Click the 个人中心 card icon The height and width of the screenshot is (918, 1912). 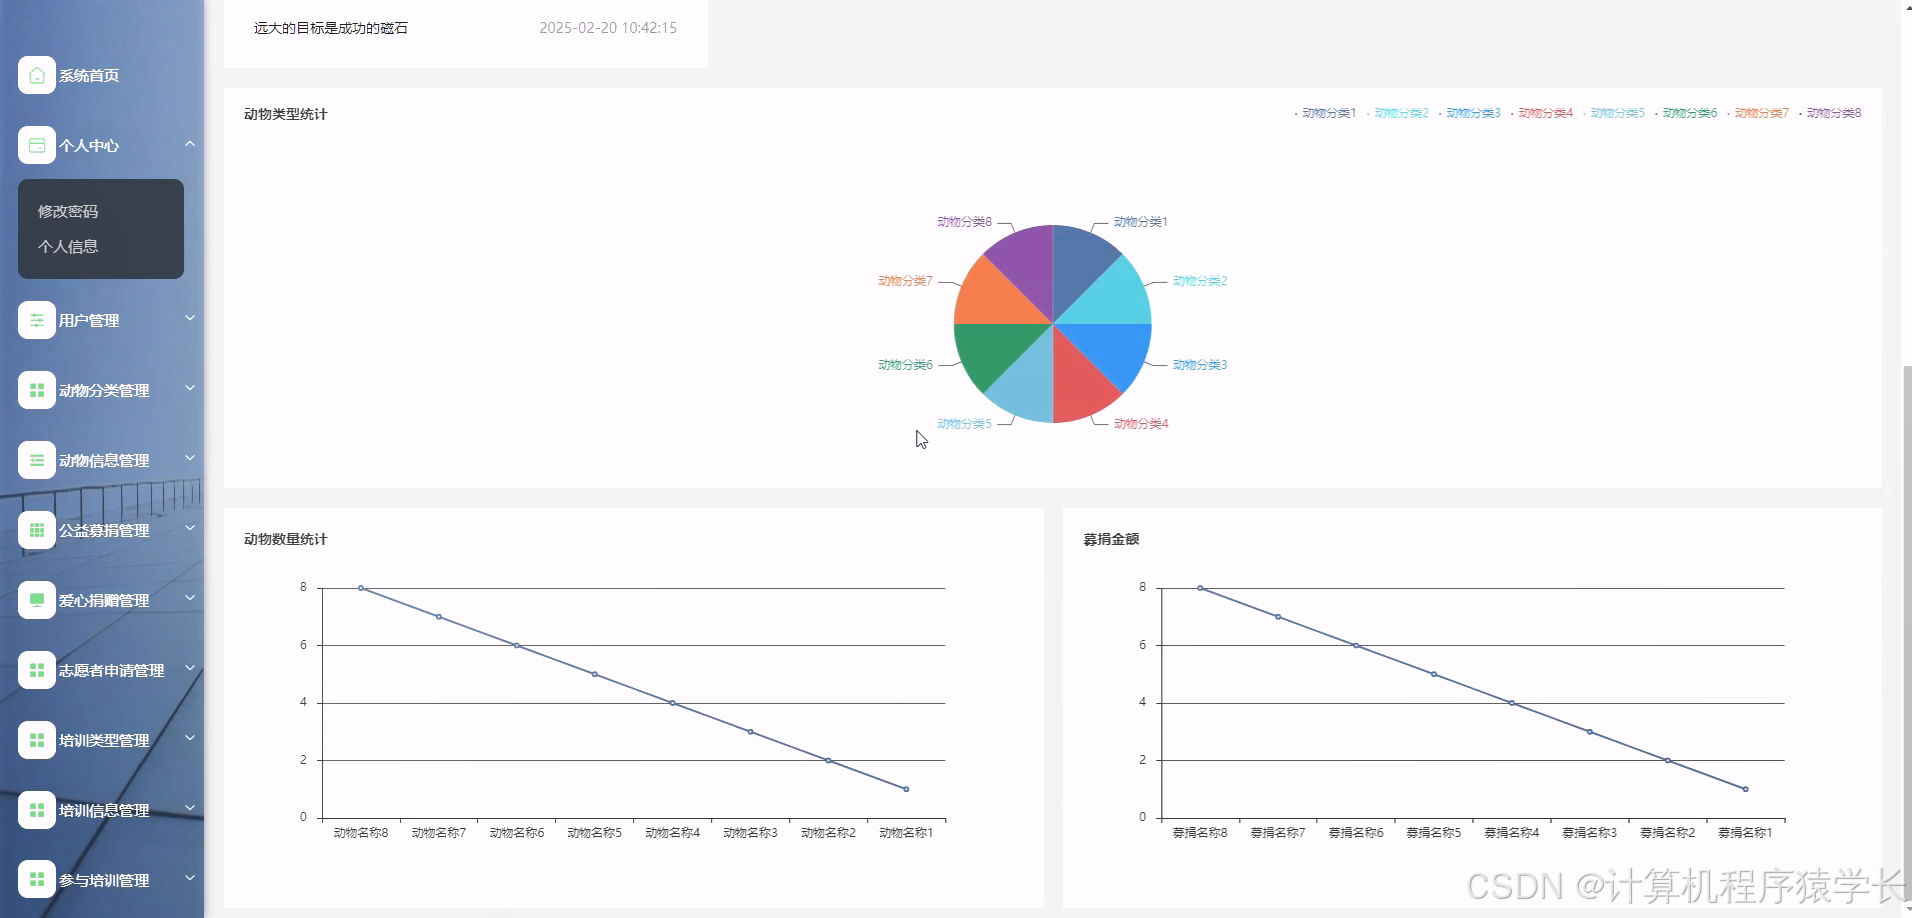37,145
